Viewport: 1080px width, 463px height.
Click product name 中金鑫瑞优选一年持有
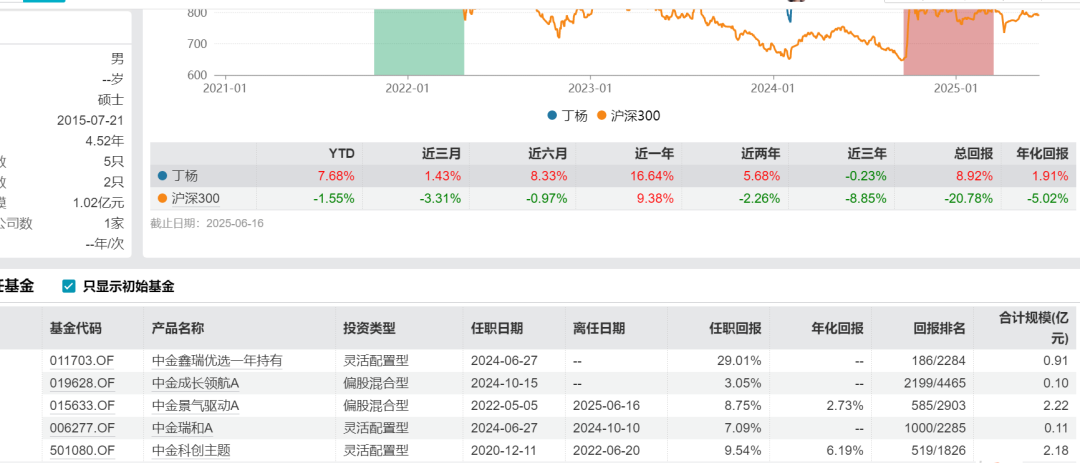(x=217, y=360)
